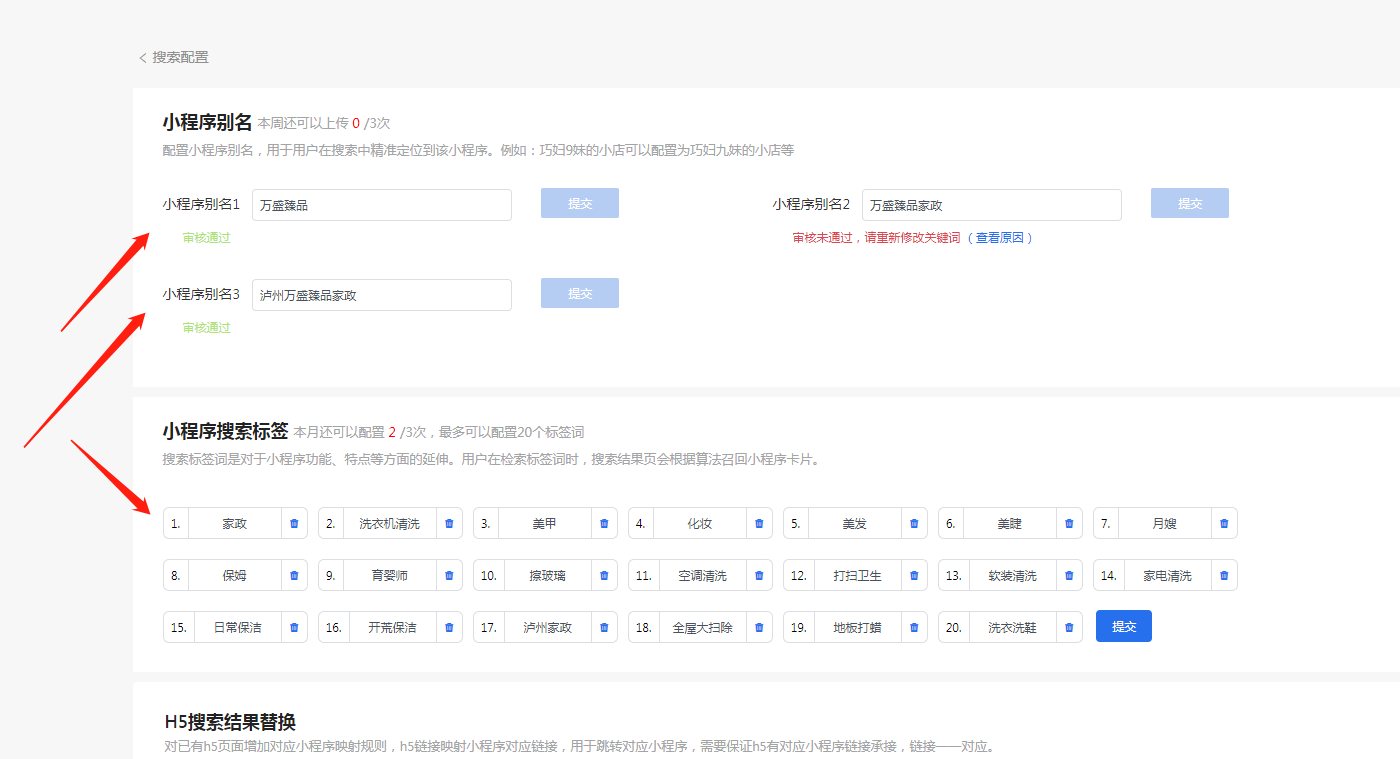Viewport: 1400px width, 759px height.
Task: Edit tag field 软装清洗
Action: pyautogui.click(x=1013, y=575)
